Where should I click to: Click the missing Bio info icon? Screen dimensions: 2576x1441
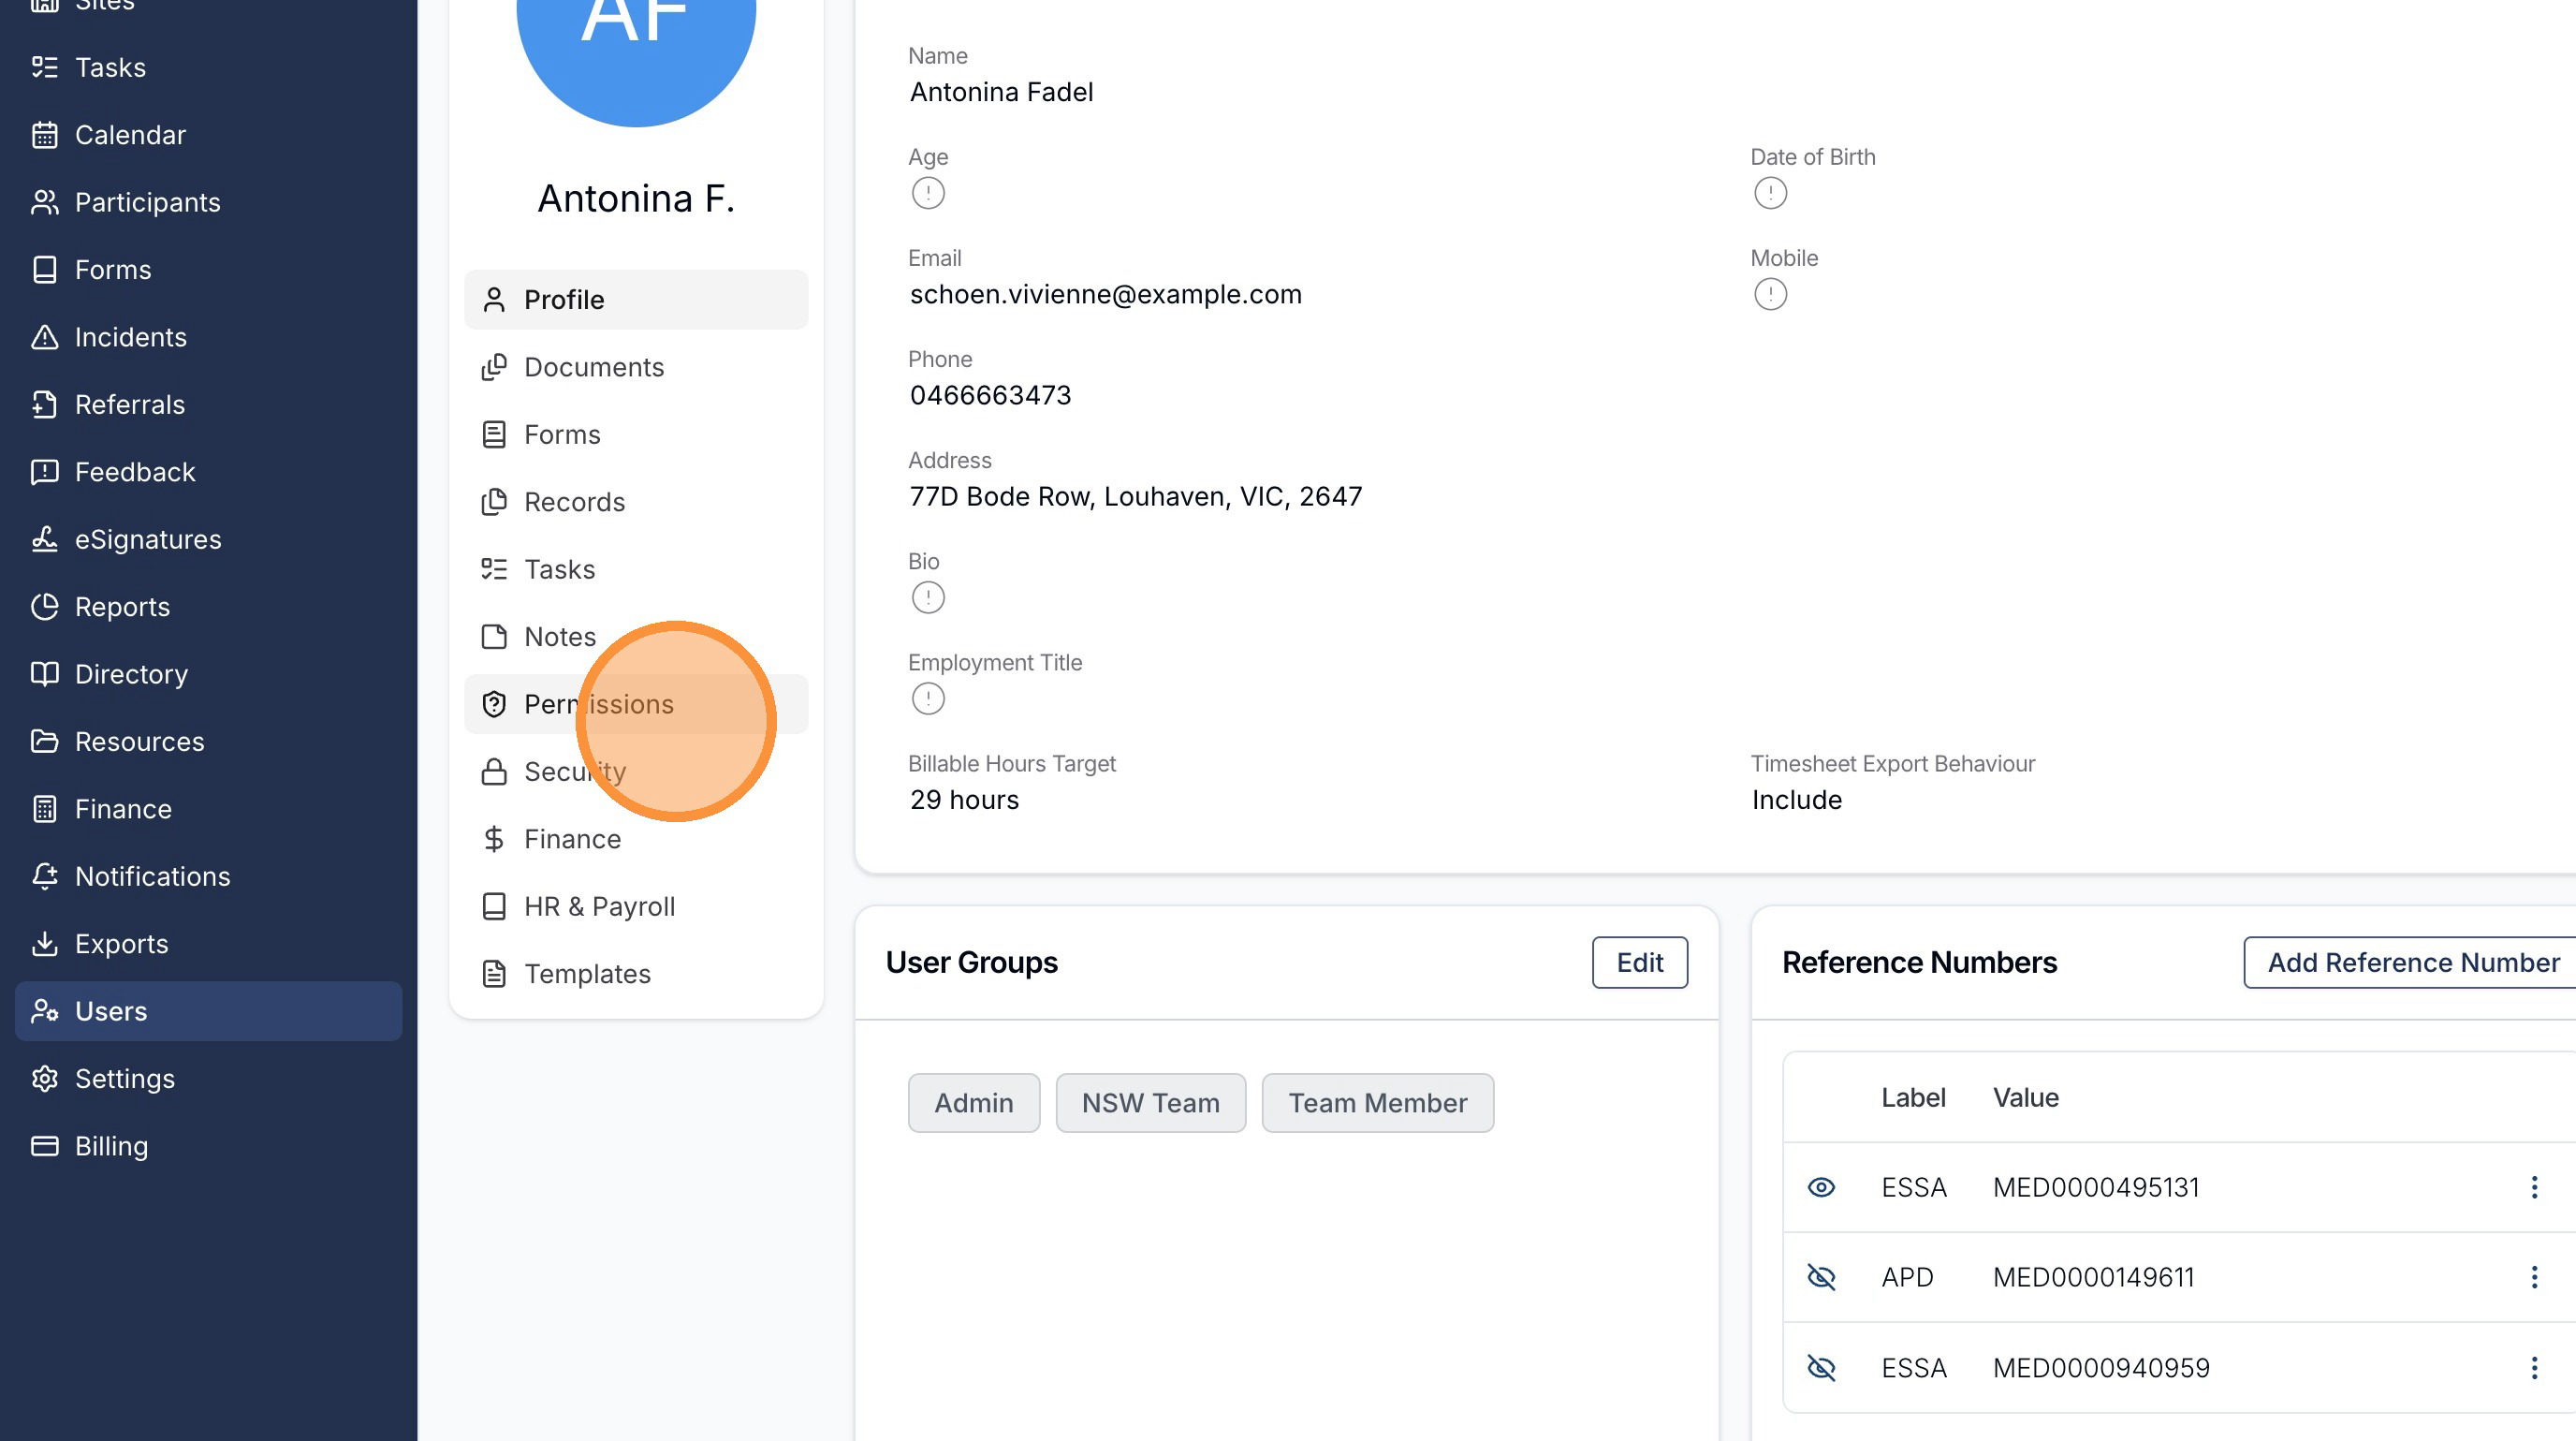click(928, 598)
